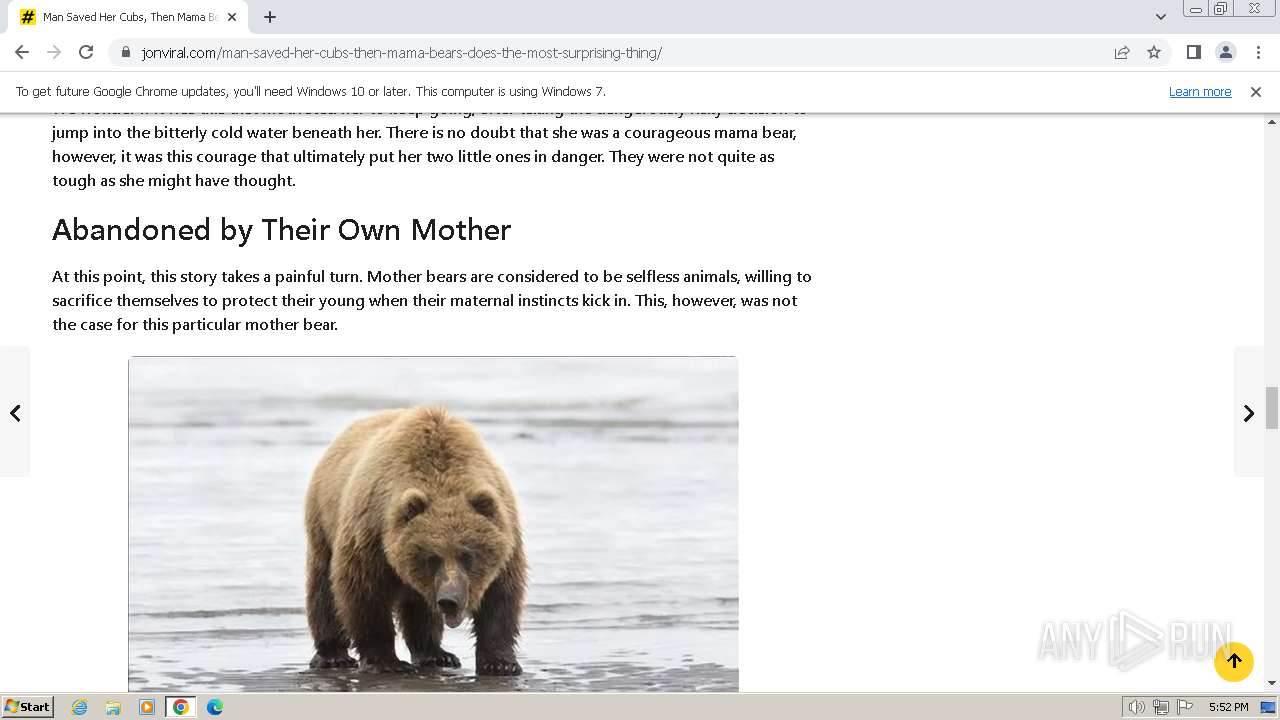The image size is (1280, 720).
Task: Open the system volume control
Action: (x=1137, y=707)
